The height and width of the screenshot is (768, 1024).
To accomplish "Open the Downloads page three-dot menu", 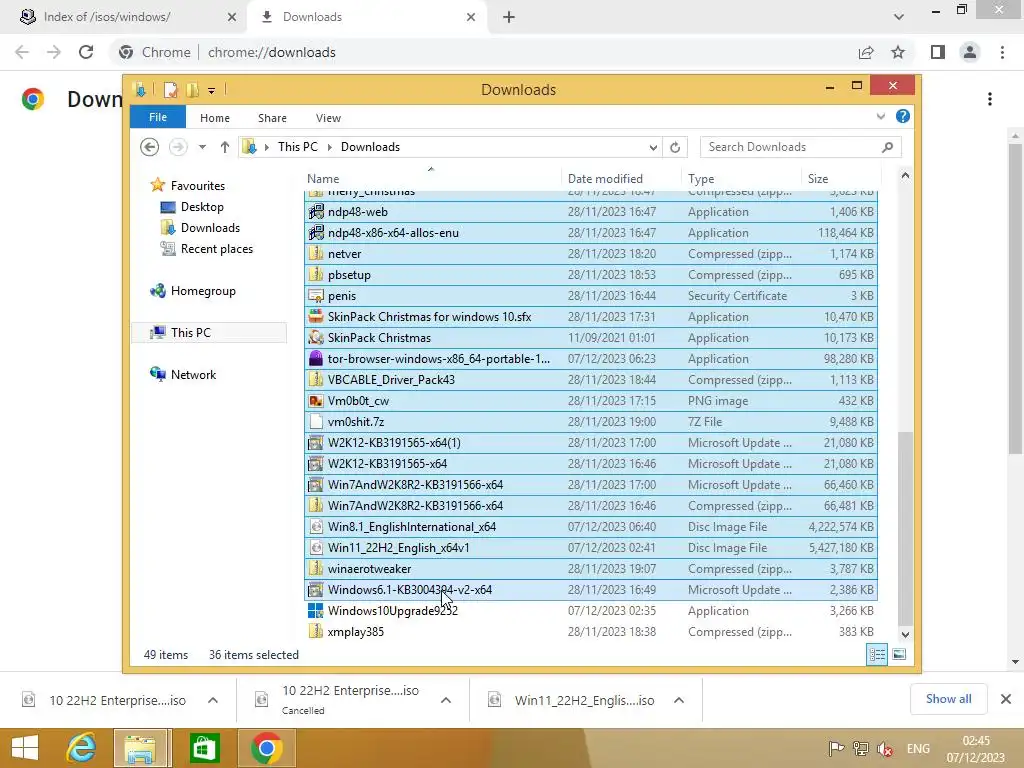I will click(x=990, y=99).
